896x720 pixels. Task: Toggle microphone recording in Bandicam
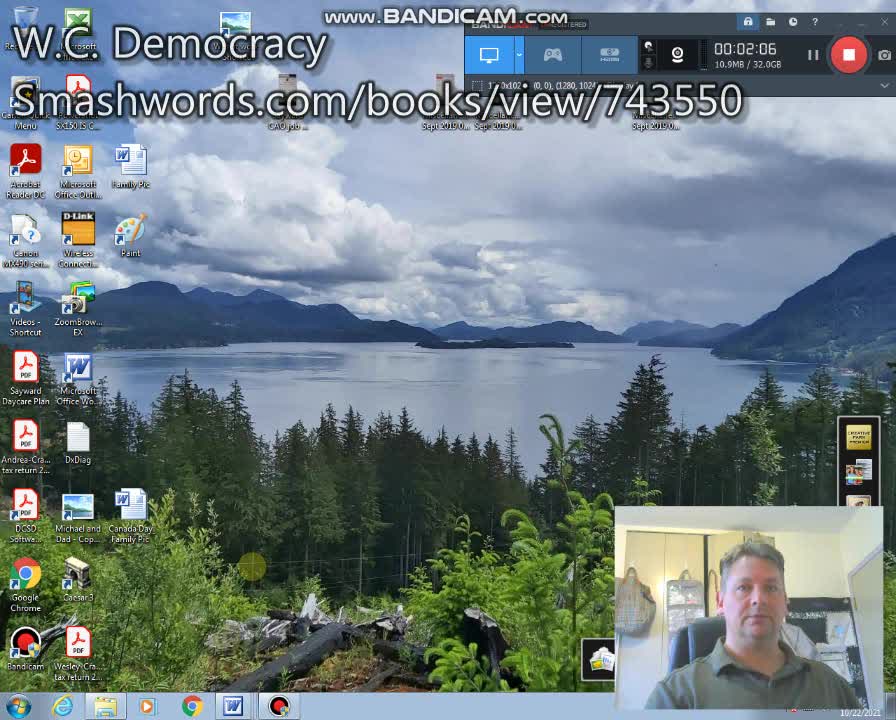coord(649,62)
